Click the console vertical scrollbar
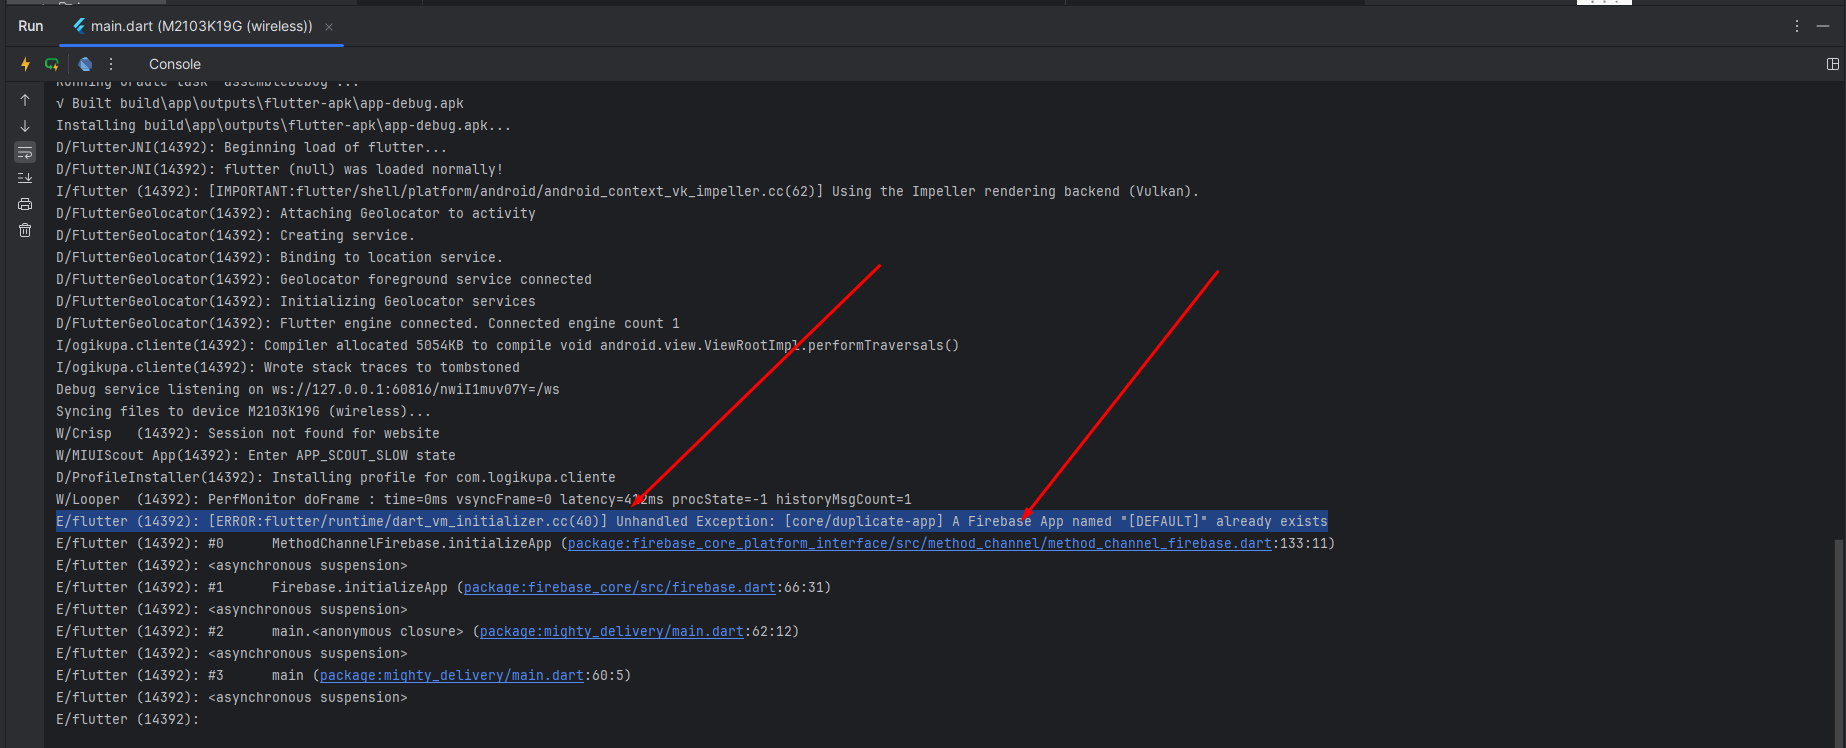This screenshot has height=748, width=1846. [1838, 640]
